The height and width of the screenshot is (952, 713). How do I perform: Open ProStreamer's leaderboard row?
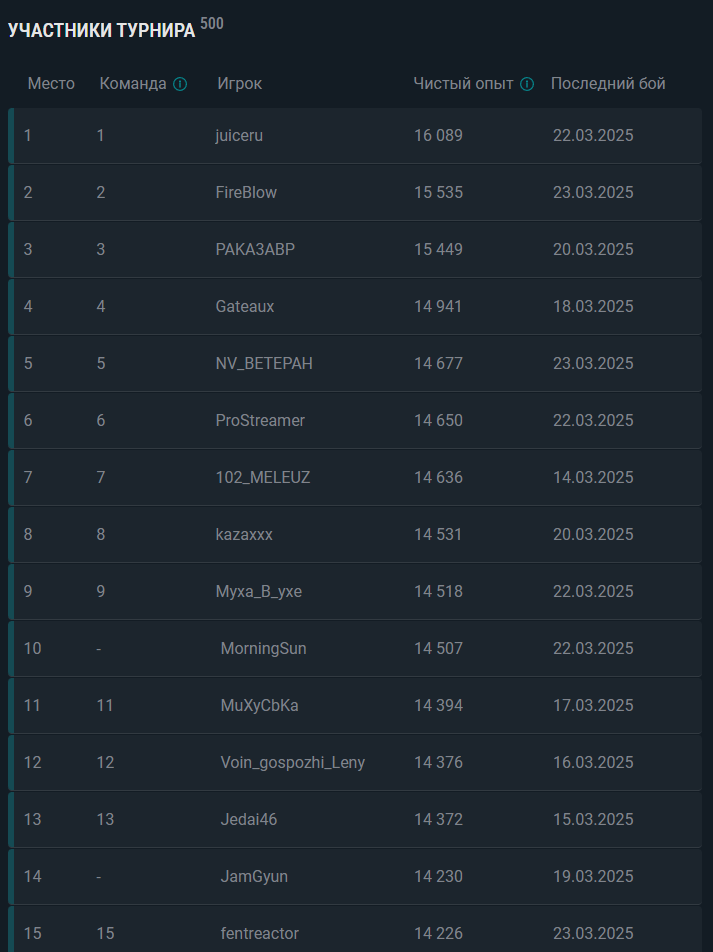click(355, 421)
